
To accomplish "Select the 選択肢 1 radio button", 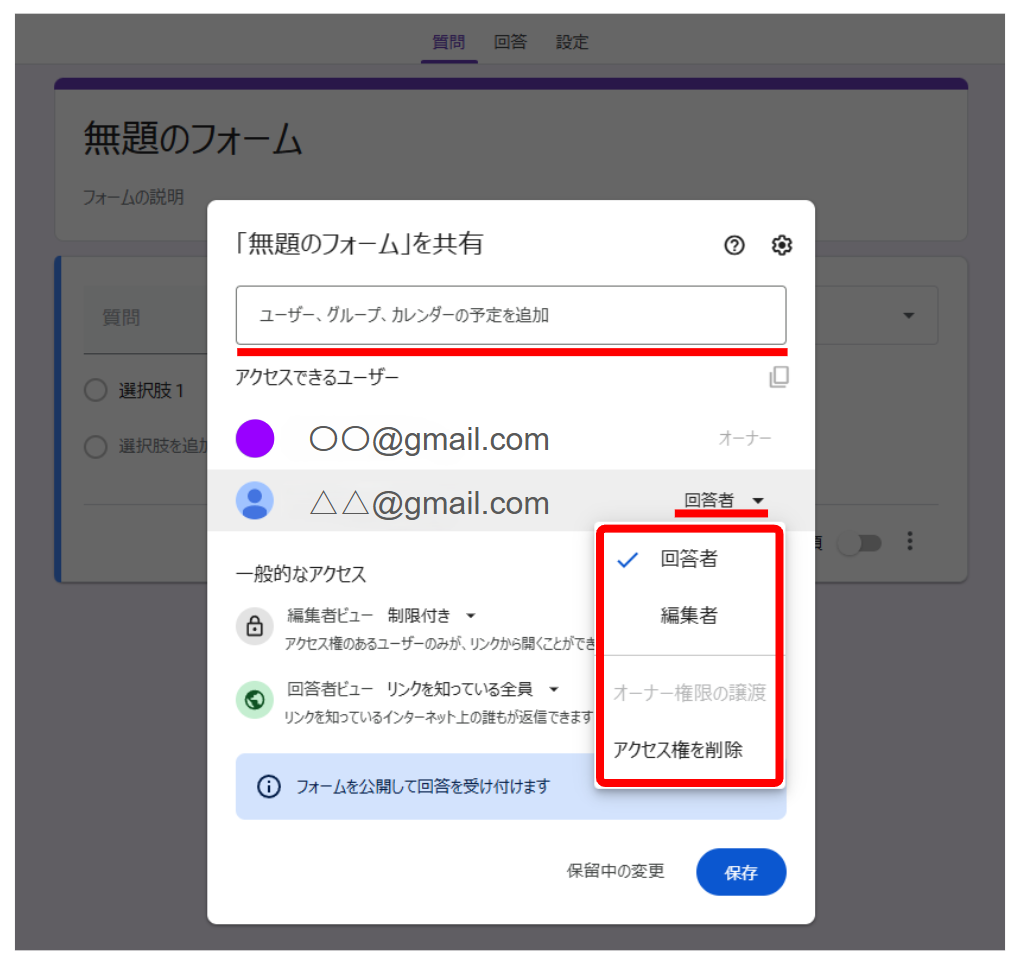I will pos(95,391).
